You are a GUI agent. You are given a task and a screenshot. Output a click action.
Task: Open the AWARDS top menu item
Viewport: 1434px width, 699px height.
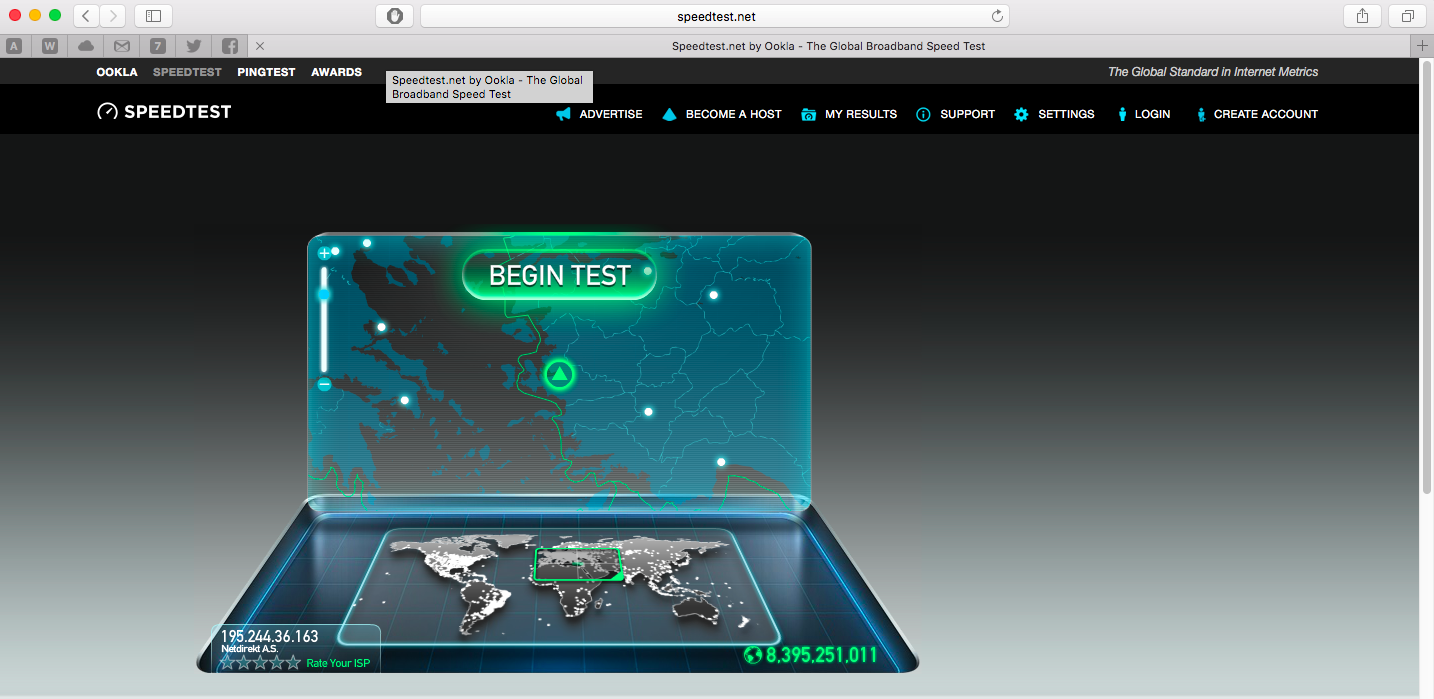(336, 72)
